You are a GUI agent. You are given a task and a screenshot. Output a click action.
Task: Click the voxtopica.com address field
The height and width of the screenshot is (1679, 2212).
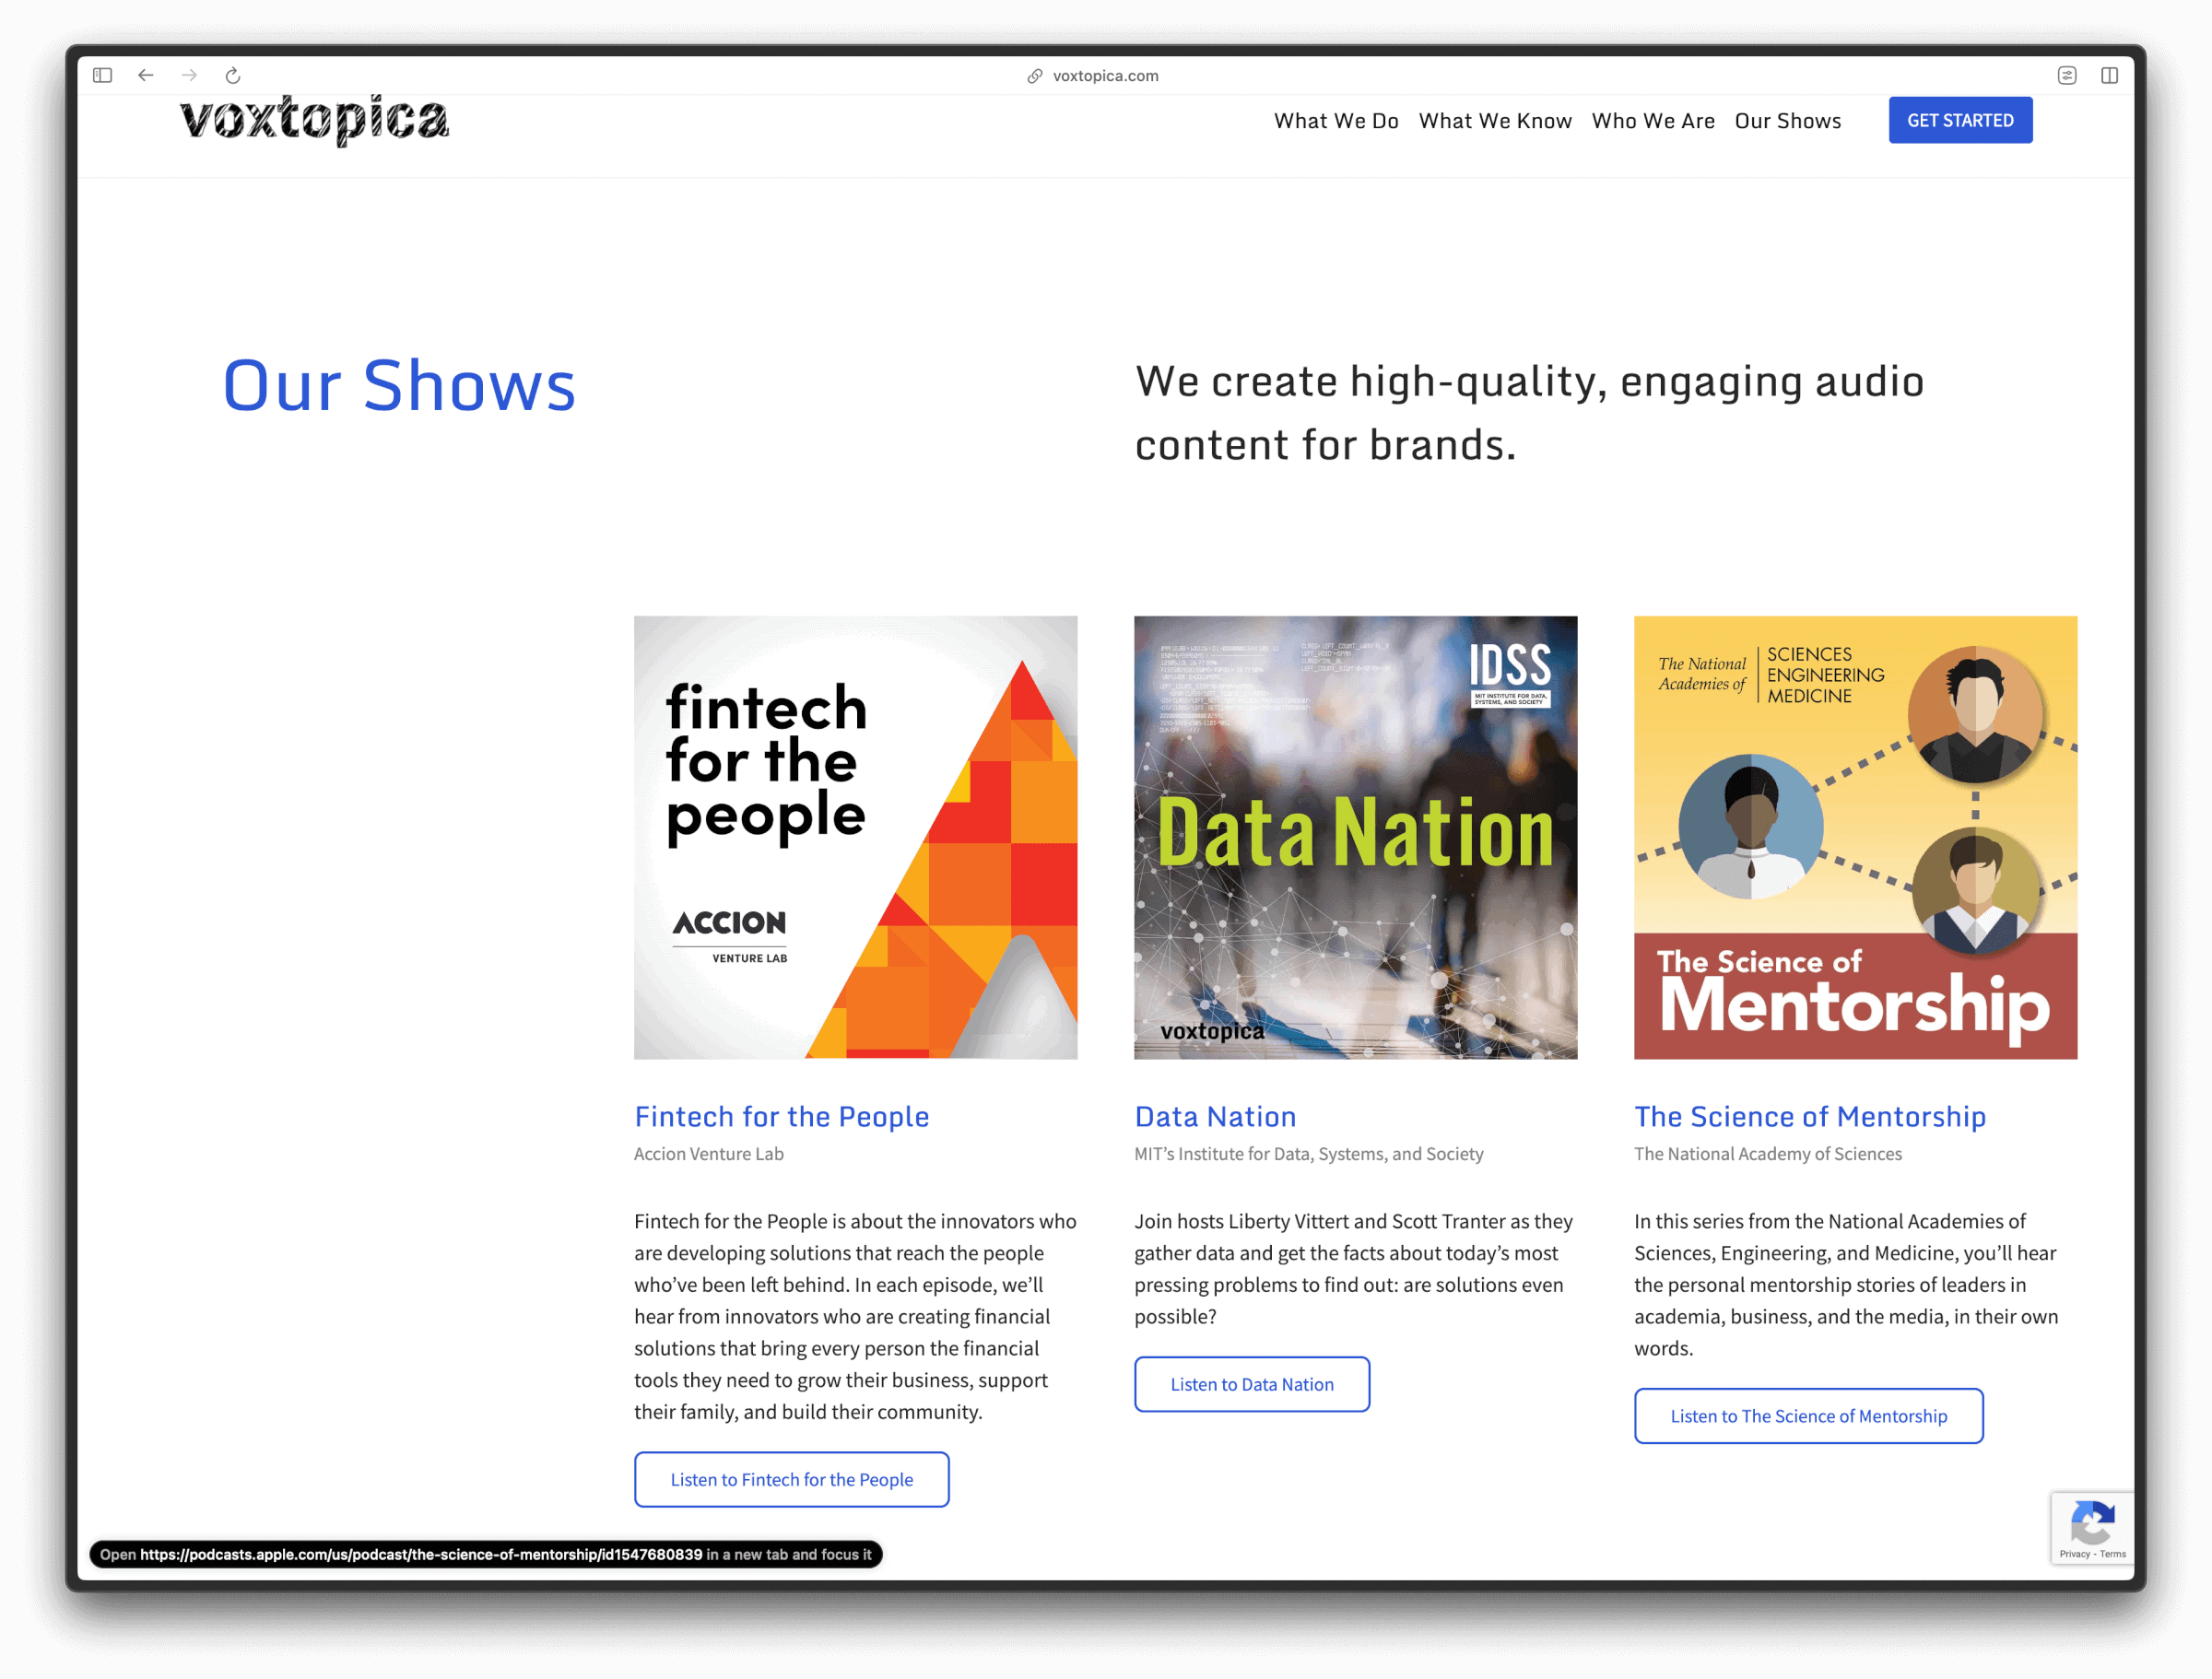(1105, 76)
